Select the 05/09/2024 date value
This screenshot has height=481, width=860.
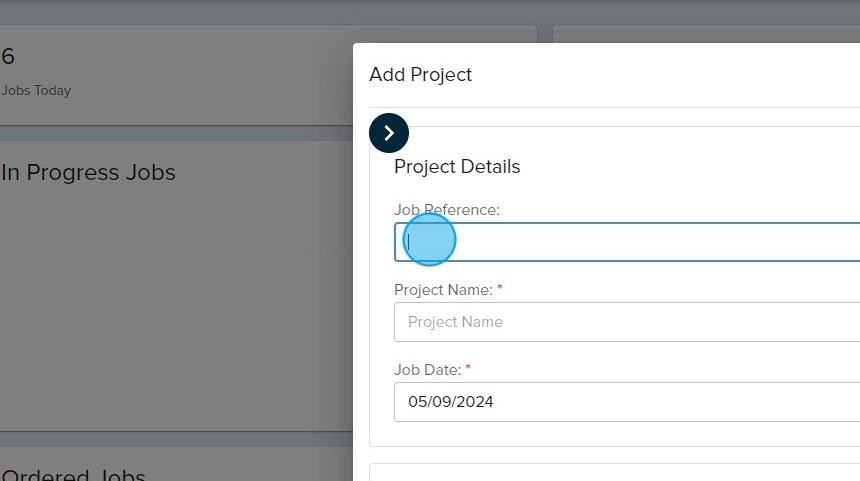tap(451, 402)
